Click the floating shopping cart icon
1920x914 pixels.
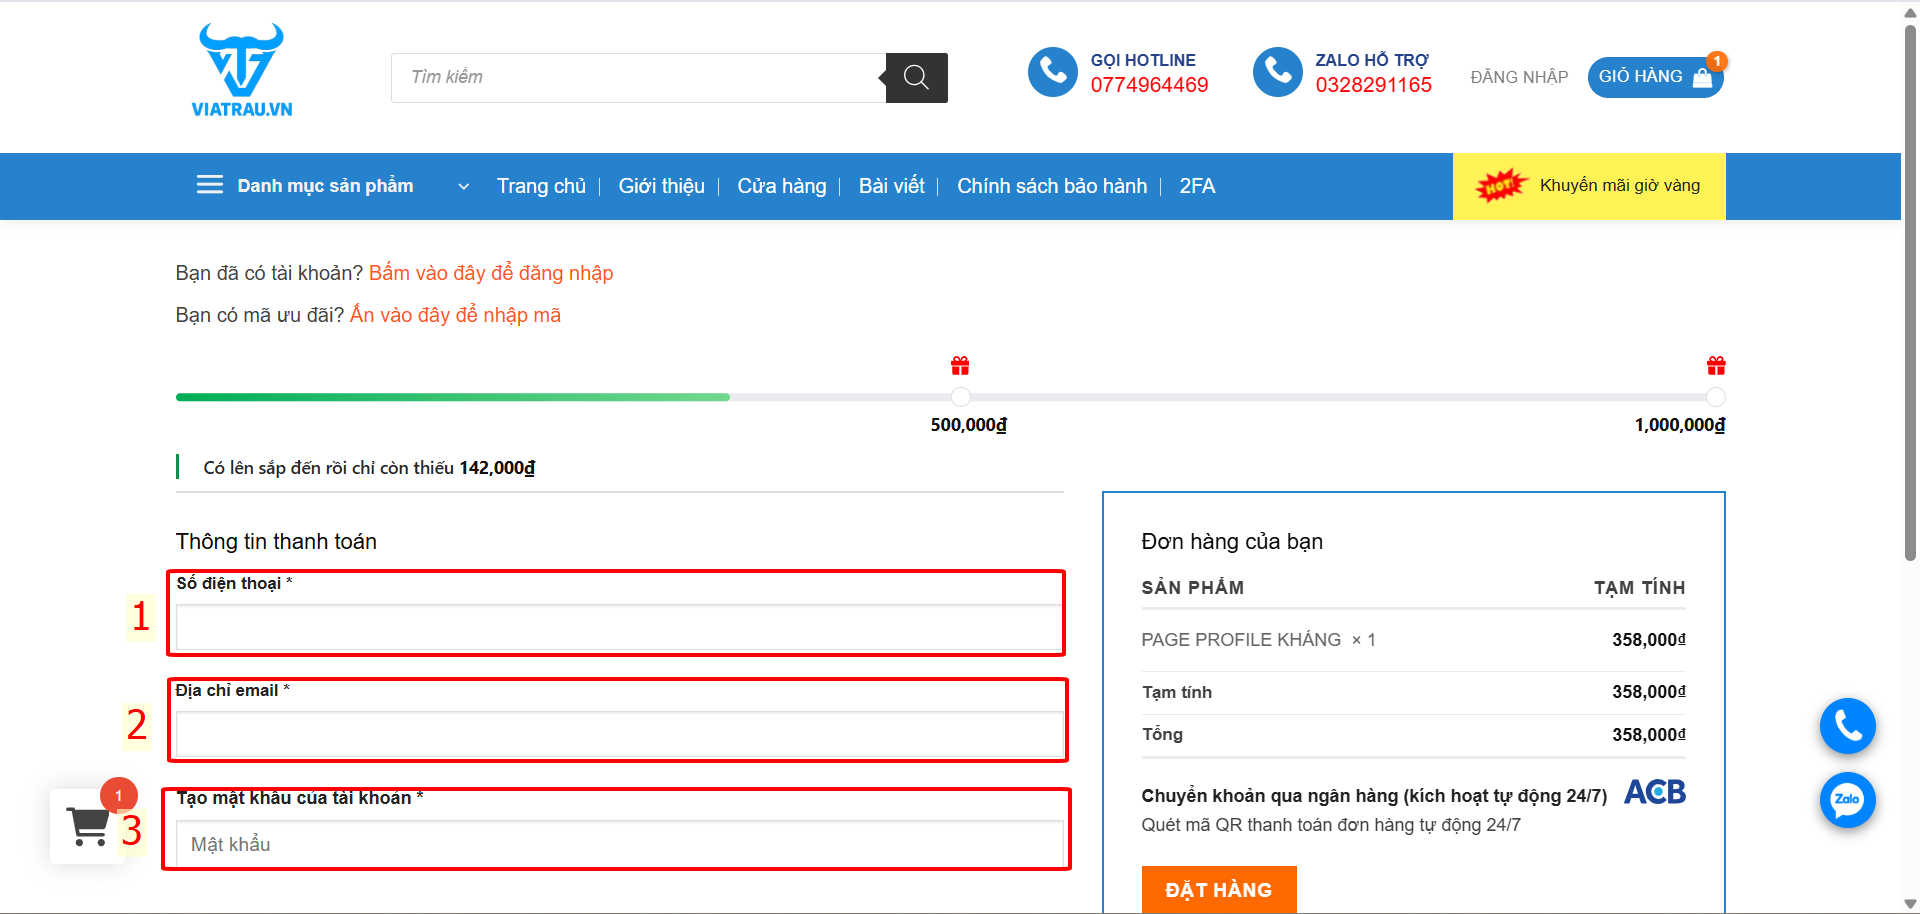tap(88, 826)
